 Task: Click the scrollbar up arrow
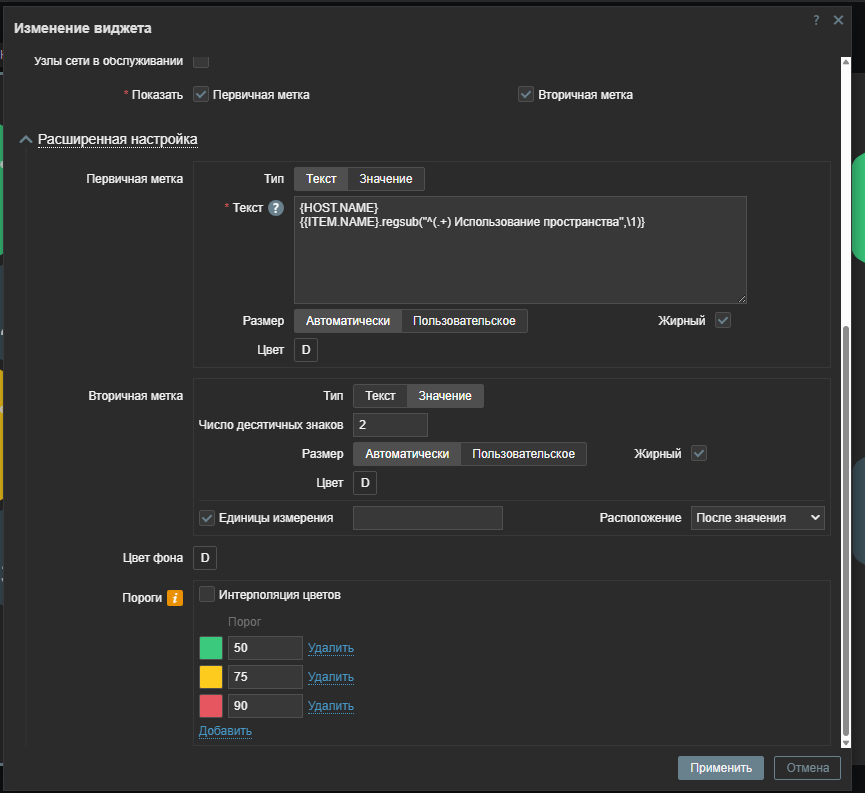click(x=846, y=62)
